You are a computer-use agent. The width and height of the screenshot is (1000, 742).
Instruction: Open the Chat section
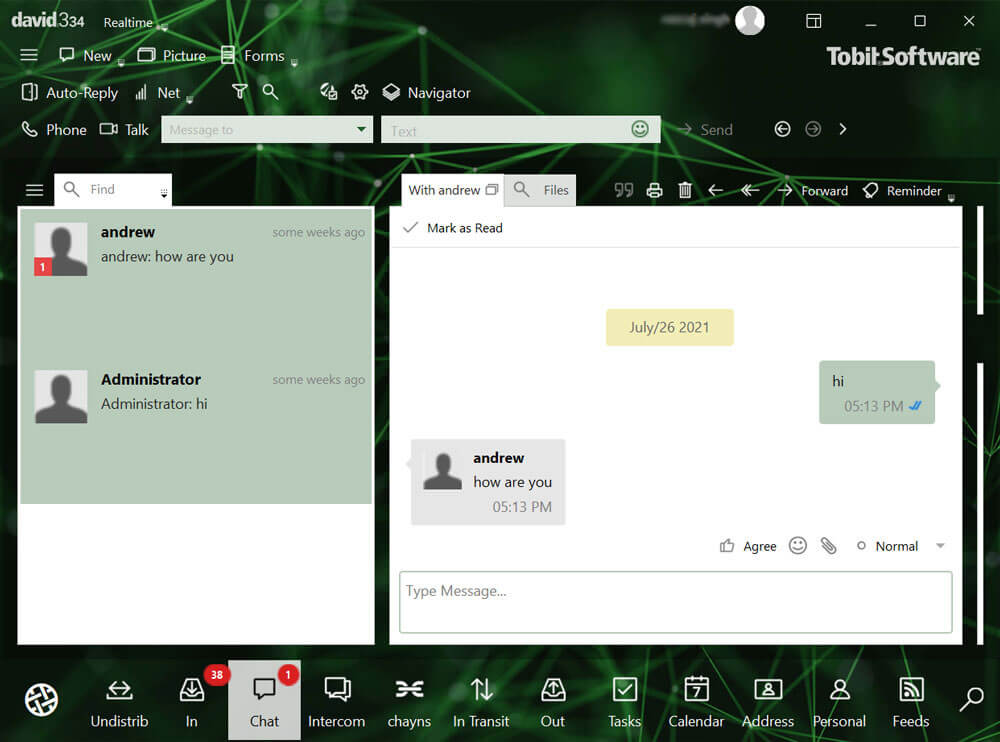pos(264,701)
